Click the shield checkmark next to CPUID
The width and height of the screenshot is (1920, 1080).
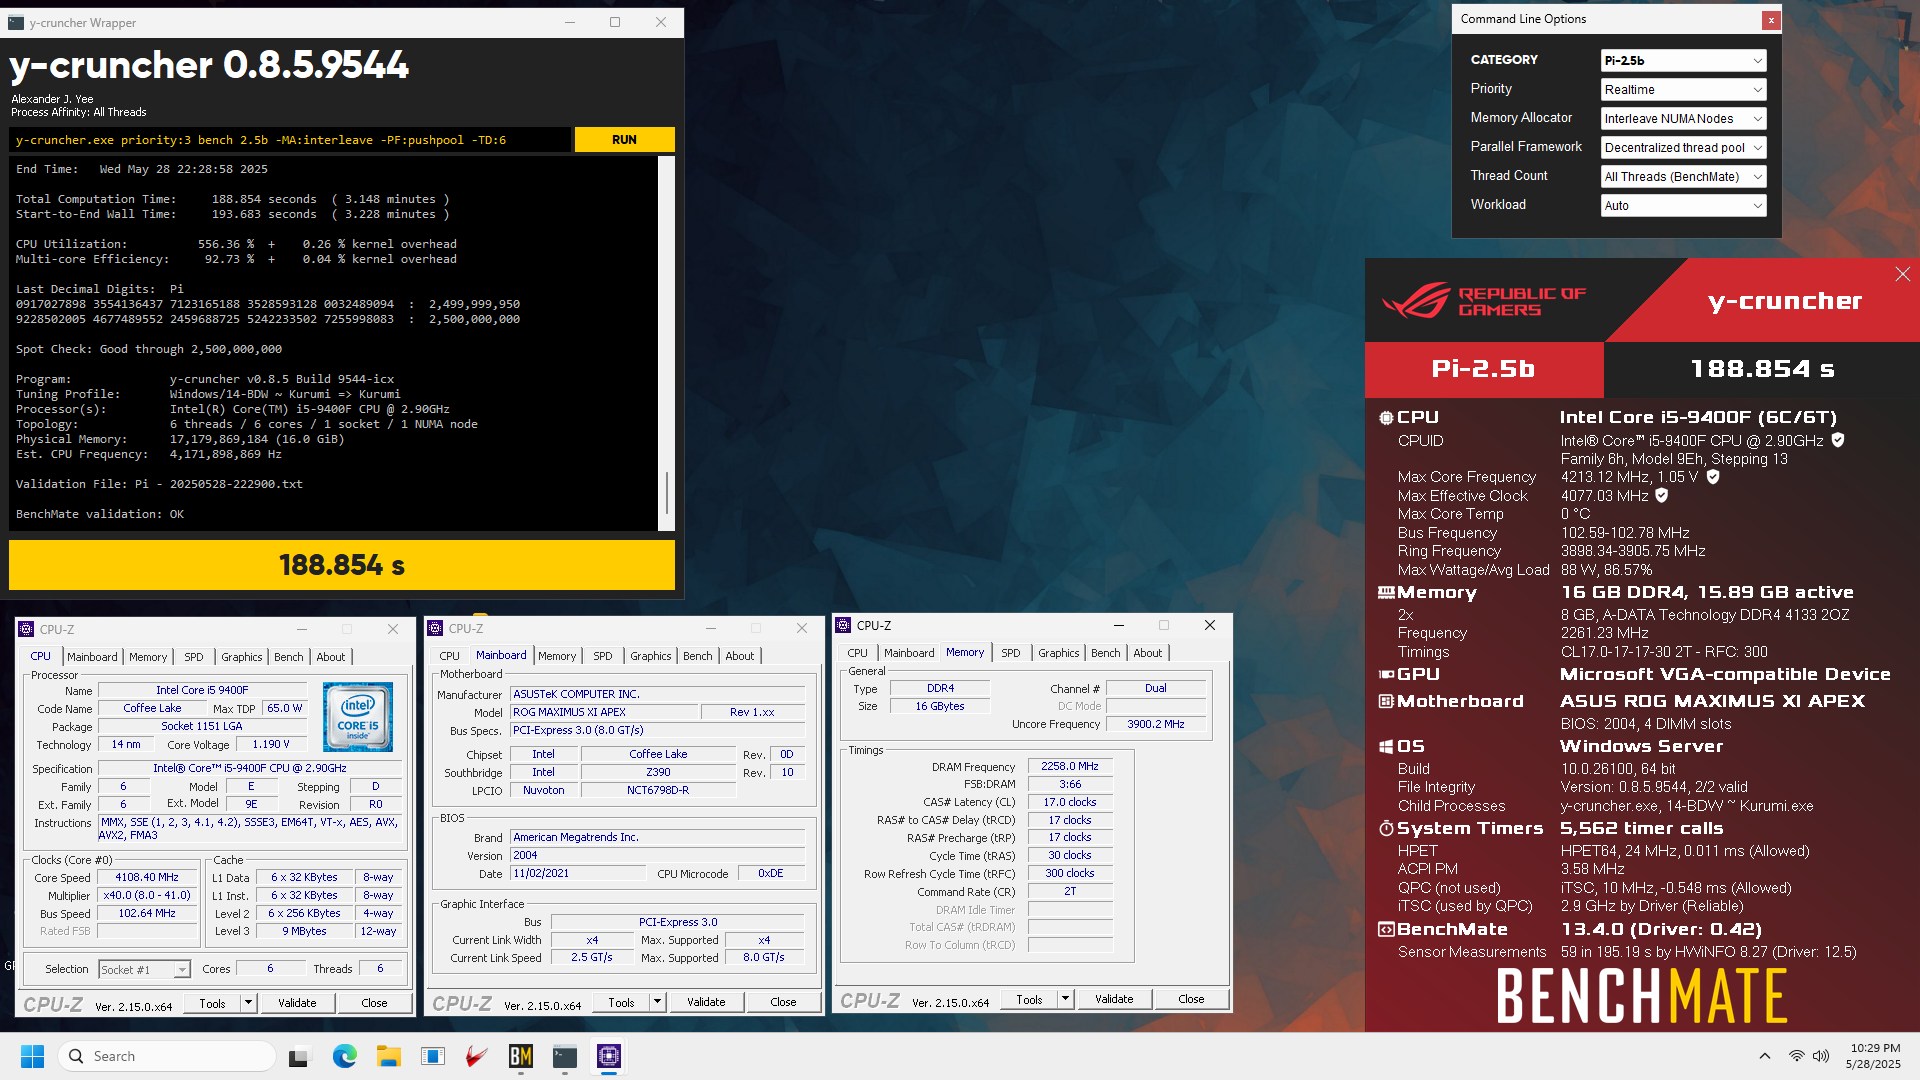click(1838, 440)
